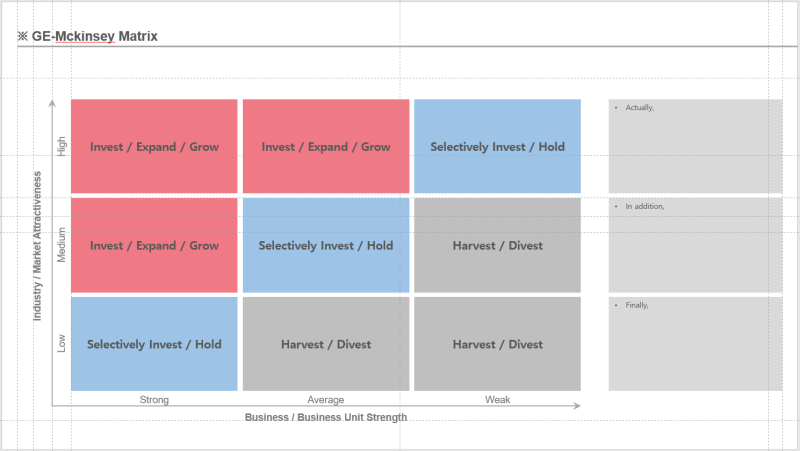Select the 'Low' vertical axis label
The width and height of the screenshot is (800, 451).
coord(62,344)
